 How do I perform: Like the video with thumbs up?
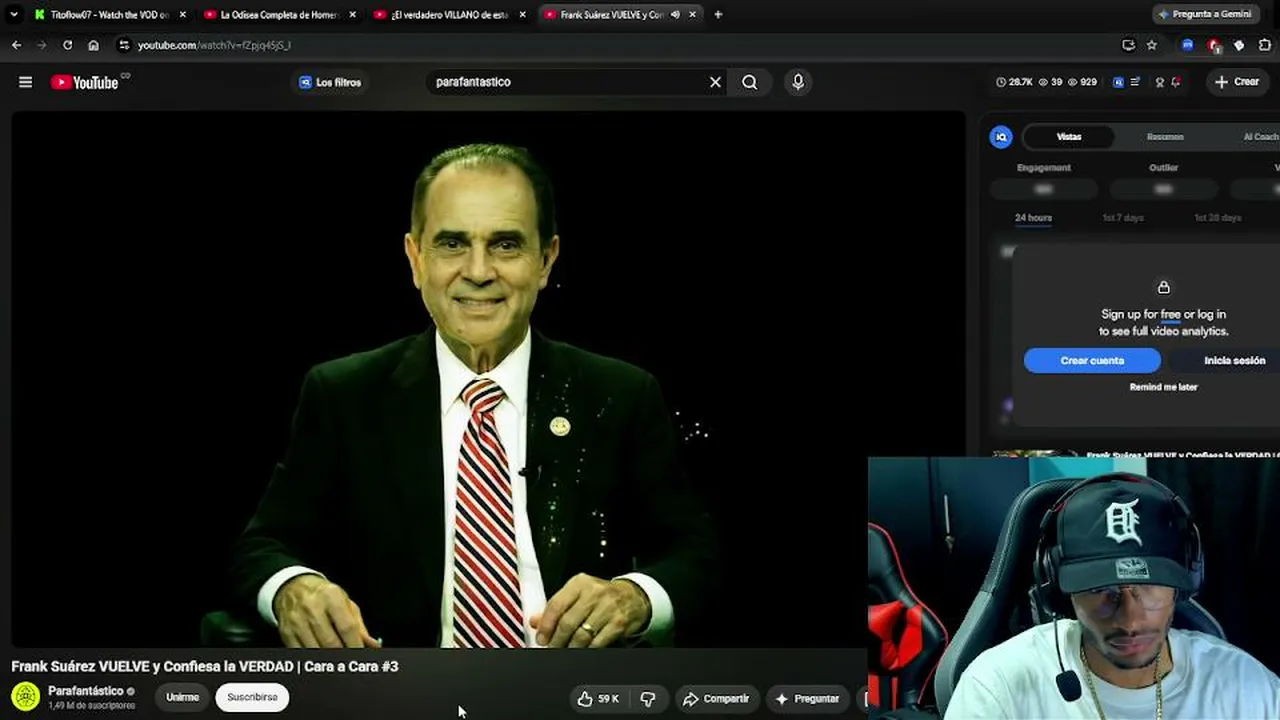click(598, 699)
